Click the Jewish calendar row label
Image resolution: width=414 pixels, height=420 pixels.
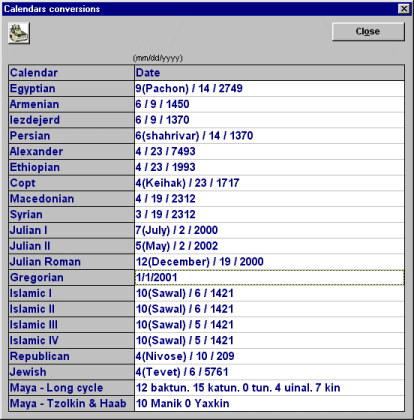[71, 372]
